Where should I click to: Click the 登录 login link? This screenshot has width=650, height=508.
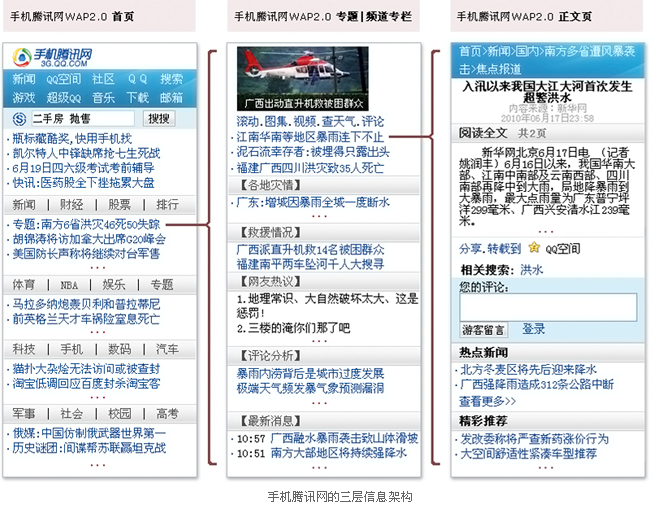[533, 330]
